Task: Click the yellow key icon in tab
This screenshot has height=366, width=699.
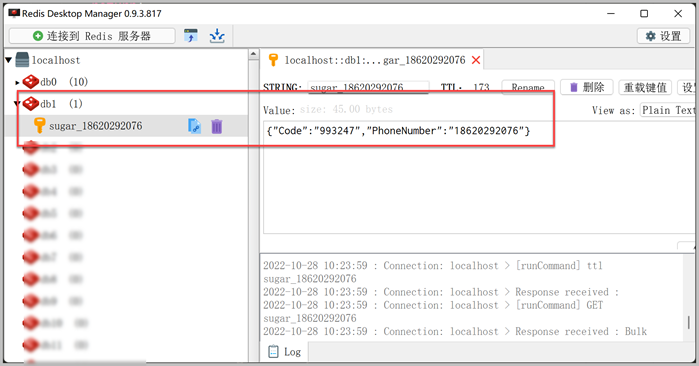Action: coord(273,60)
